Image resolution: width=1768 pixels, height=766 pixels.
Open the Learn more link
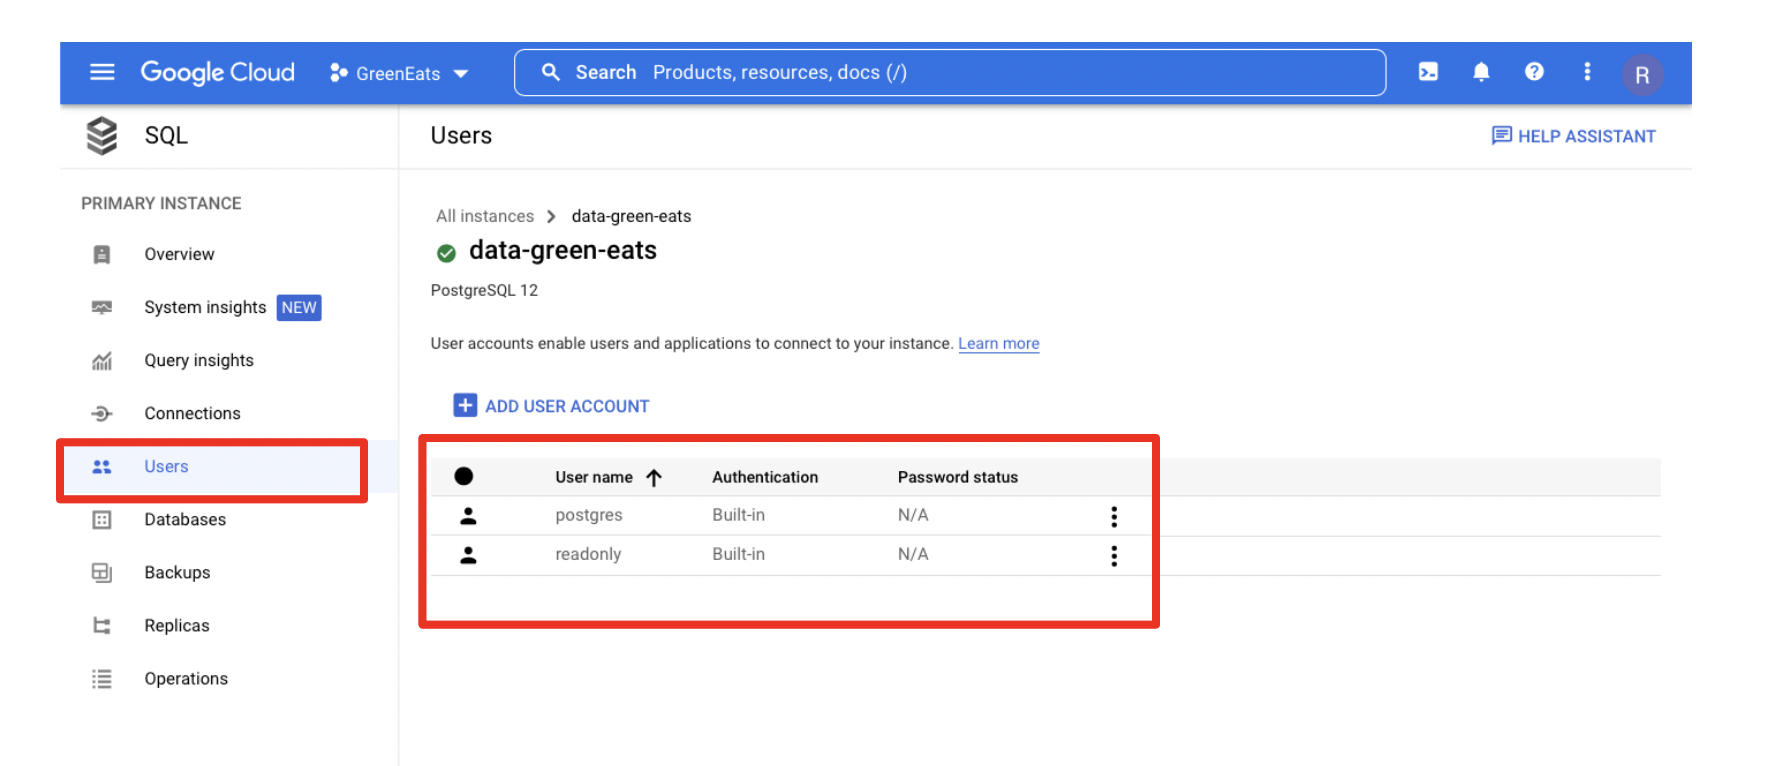tap(999, 343)
